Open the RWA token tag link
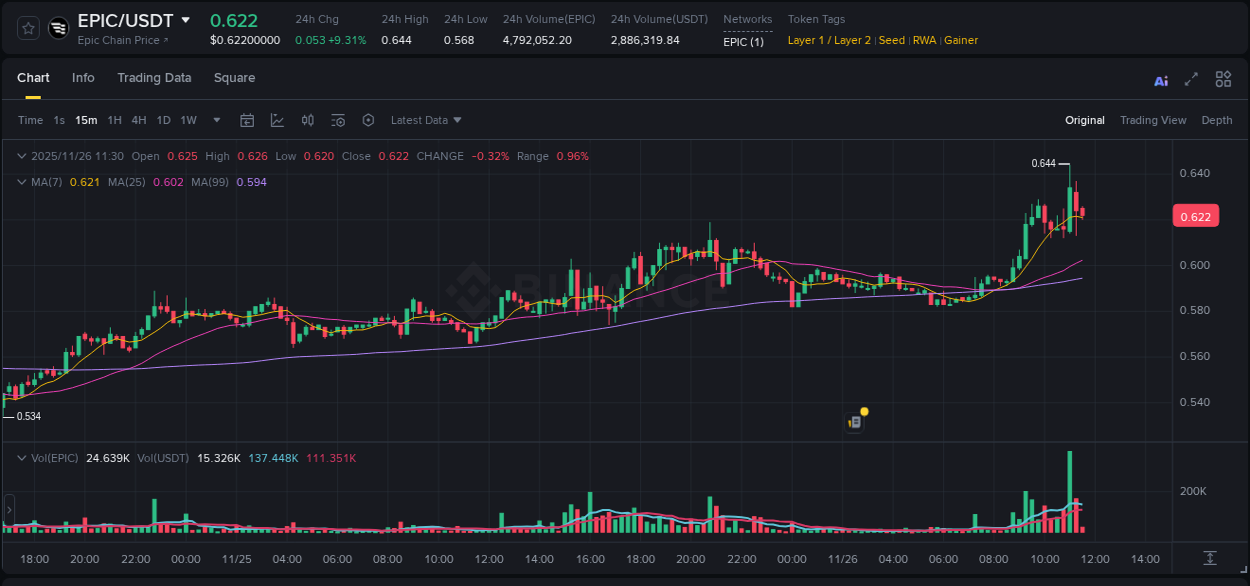 click(x=924, y=40)
